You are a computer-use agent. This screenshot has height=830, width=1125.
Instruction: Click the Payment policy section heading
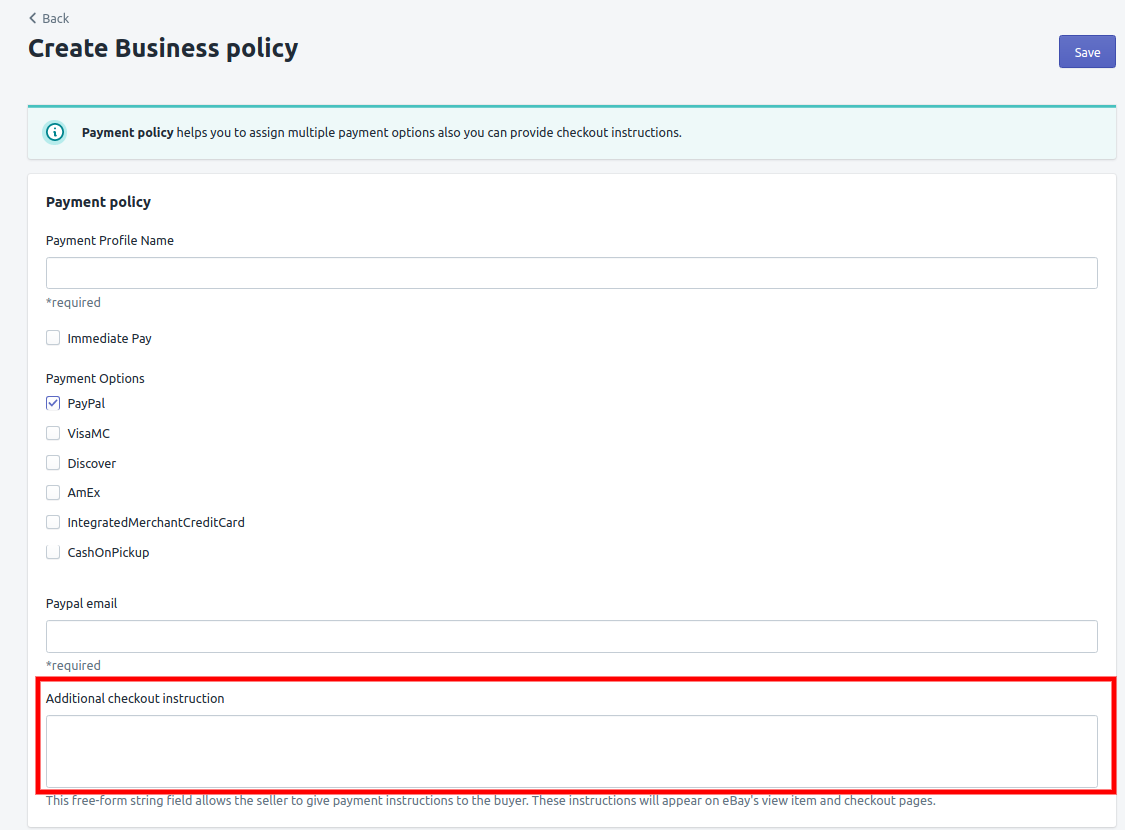(x=98, y=202)
